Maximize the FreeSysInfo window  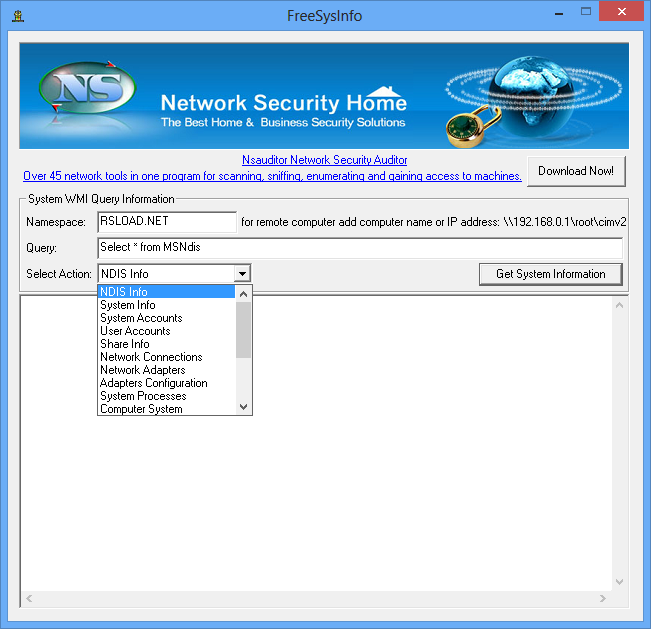pyautogui.click(x=586, y=12)
